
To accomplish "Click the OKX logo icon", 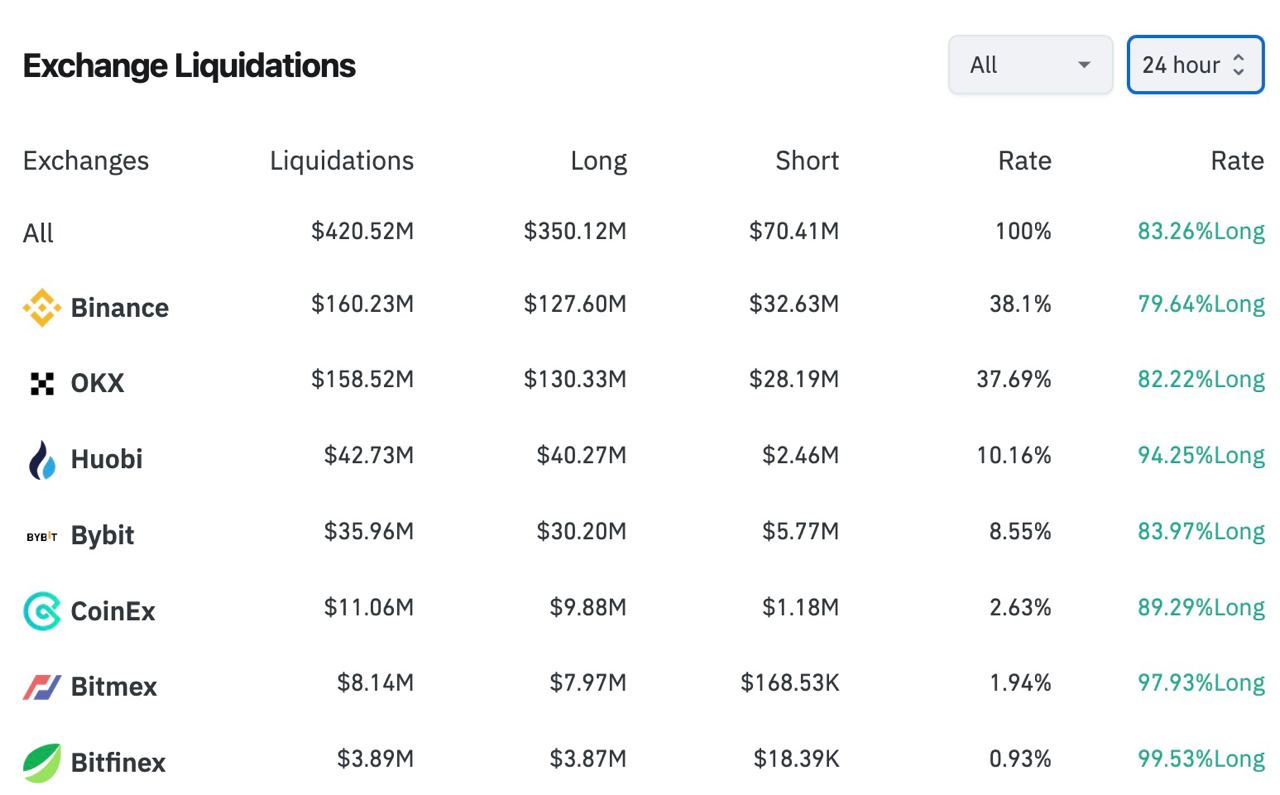I will pyautogui.click(x=42, y=383).
